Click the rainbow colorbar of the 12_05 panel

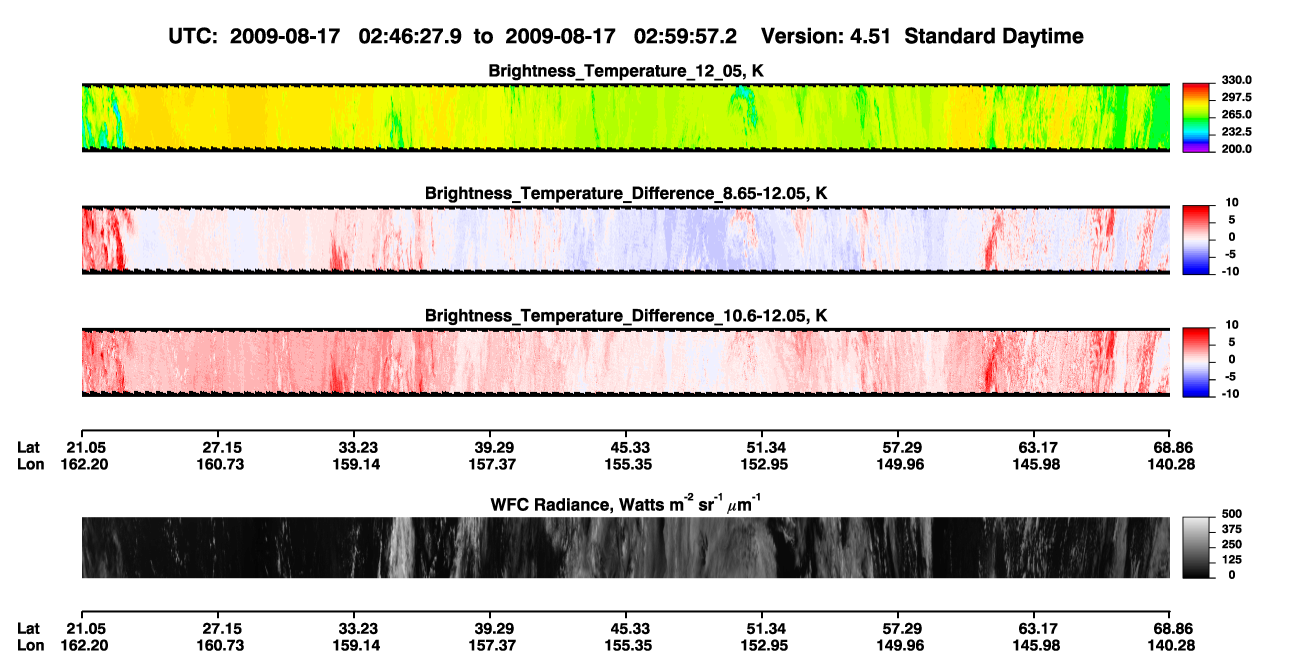coord(1196,117)
